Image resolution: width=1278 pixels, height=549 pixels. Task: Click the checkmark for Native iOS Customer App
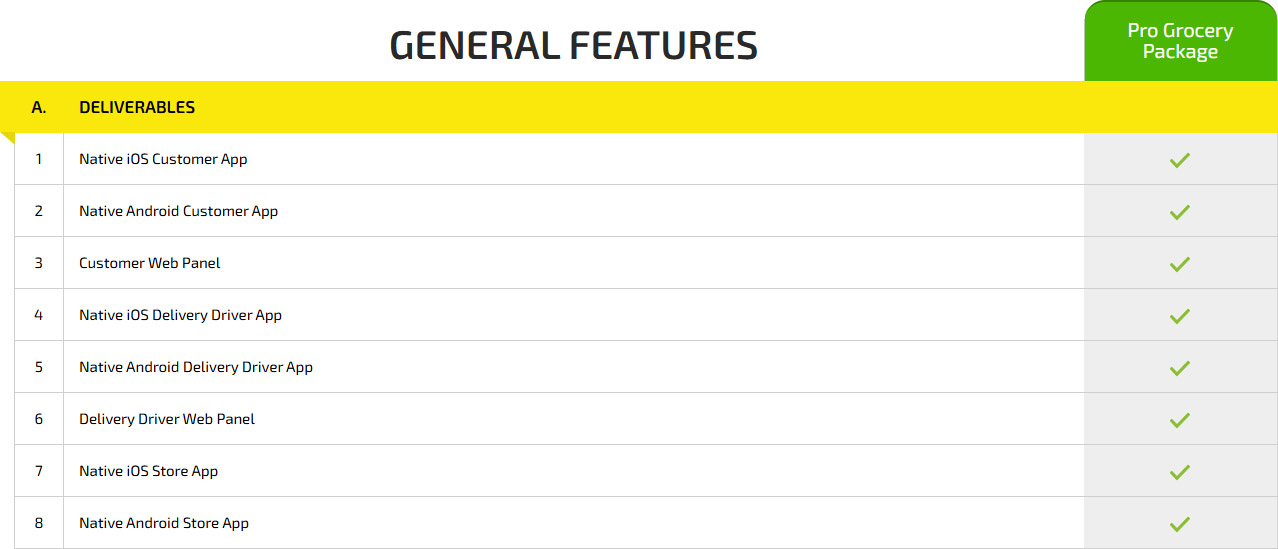(1180, 160)
